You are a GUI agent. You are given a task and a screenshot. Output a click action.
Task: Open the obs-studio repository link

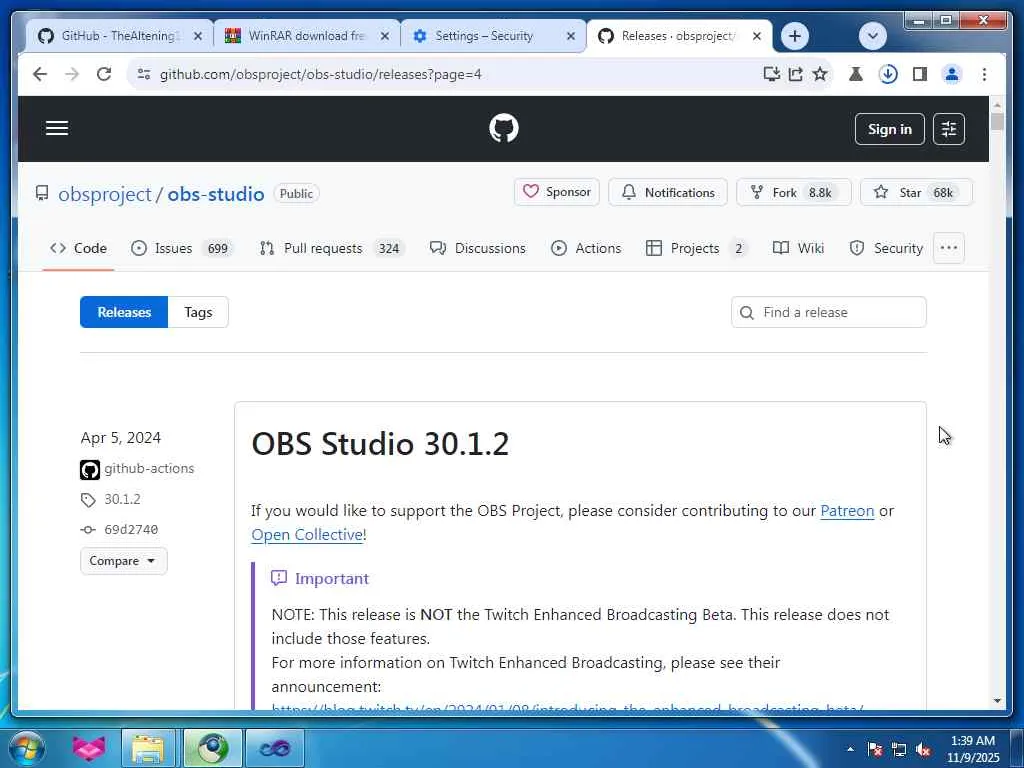(216, 194)
